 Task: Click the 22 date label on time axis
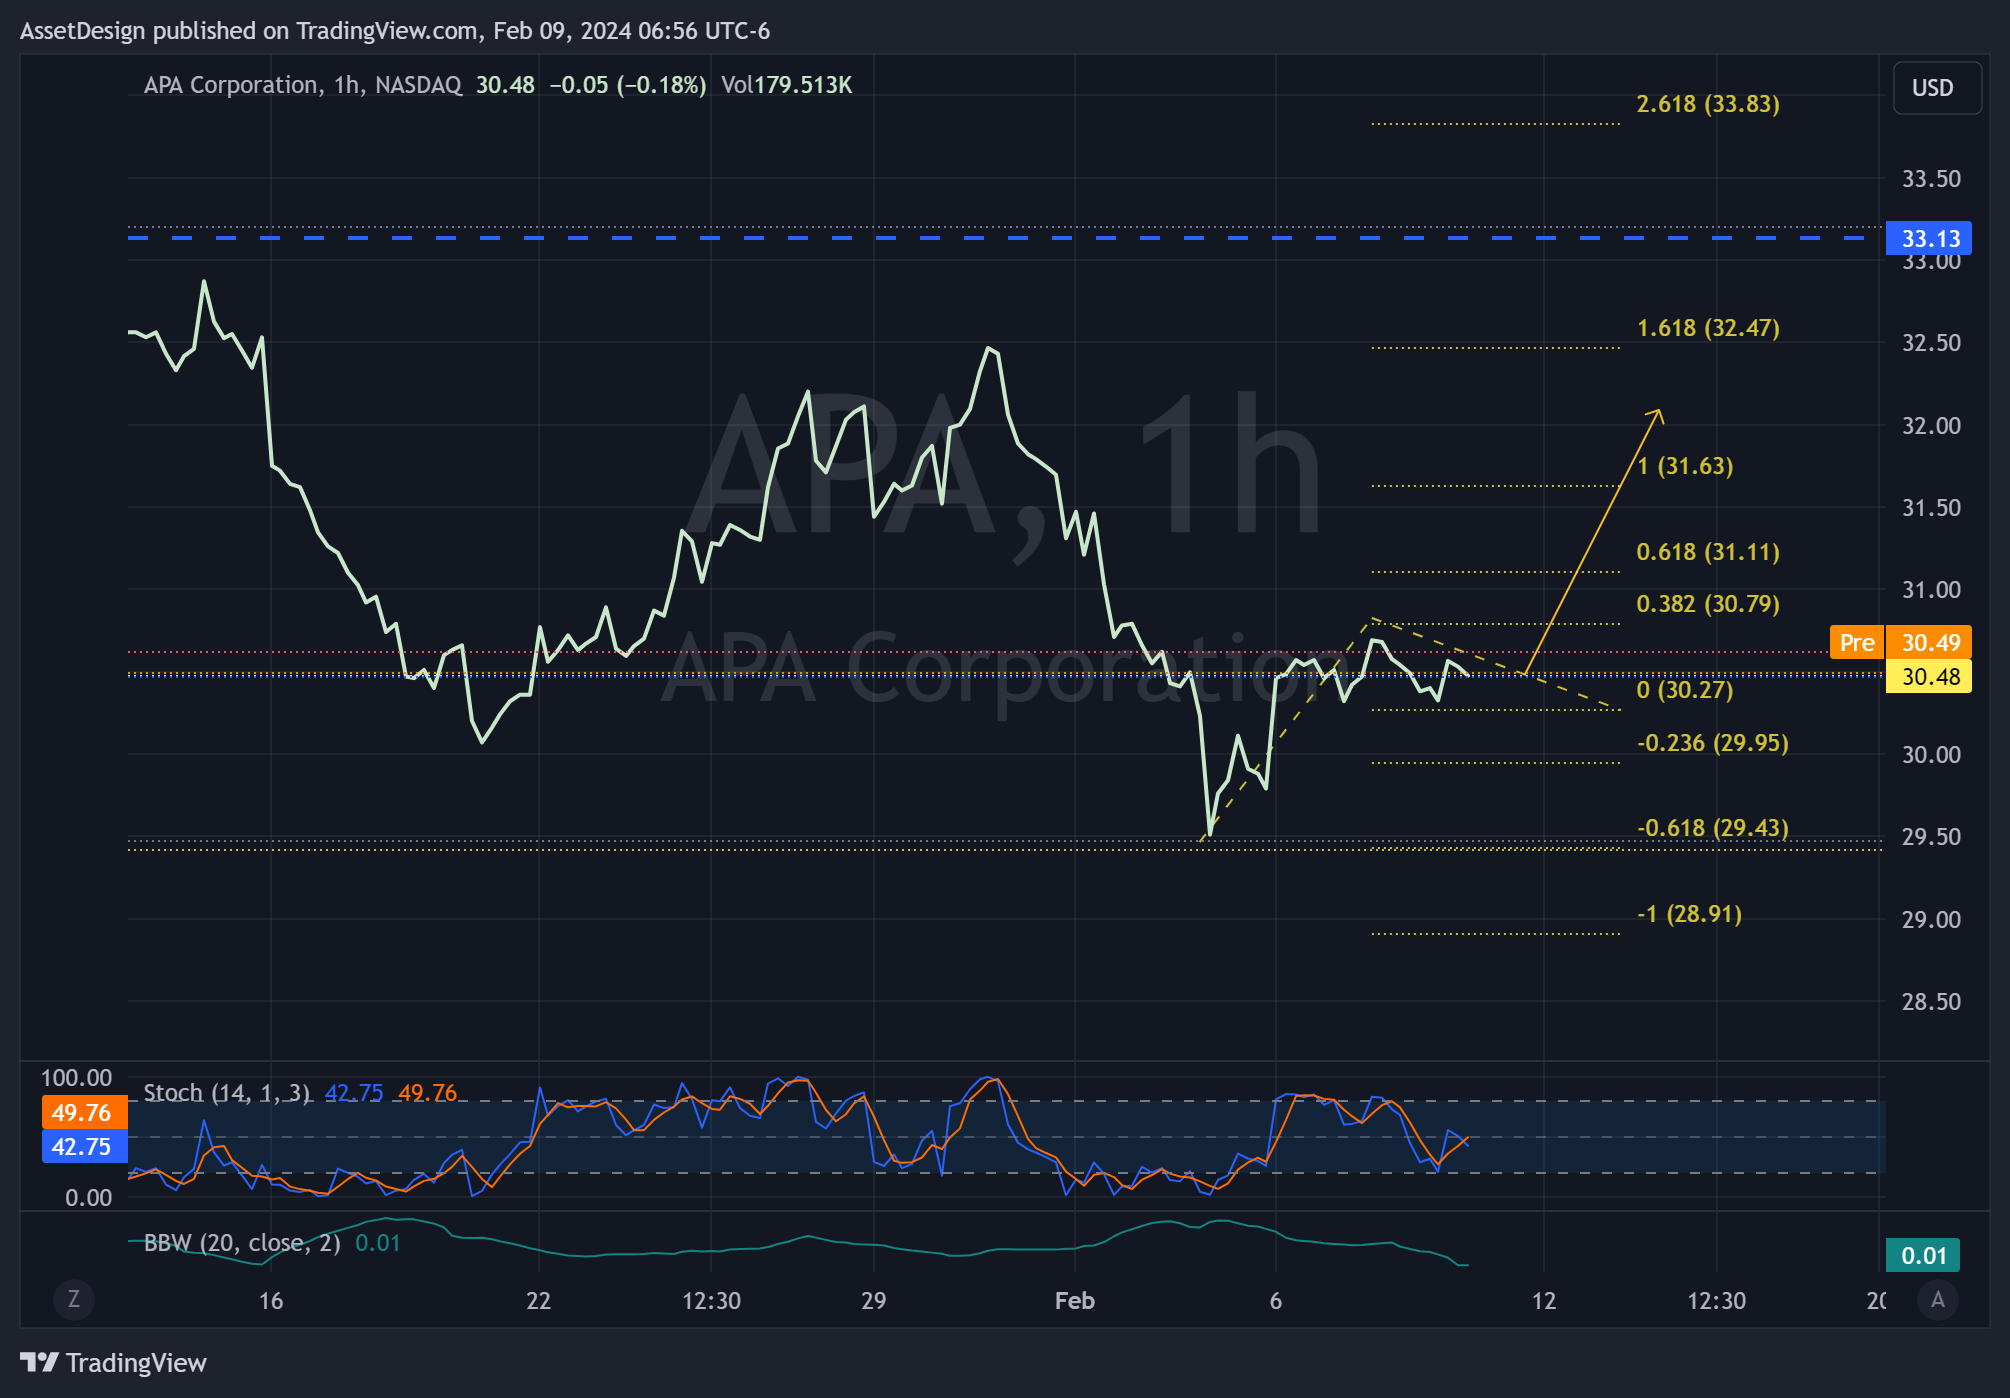pos(539,1301)
